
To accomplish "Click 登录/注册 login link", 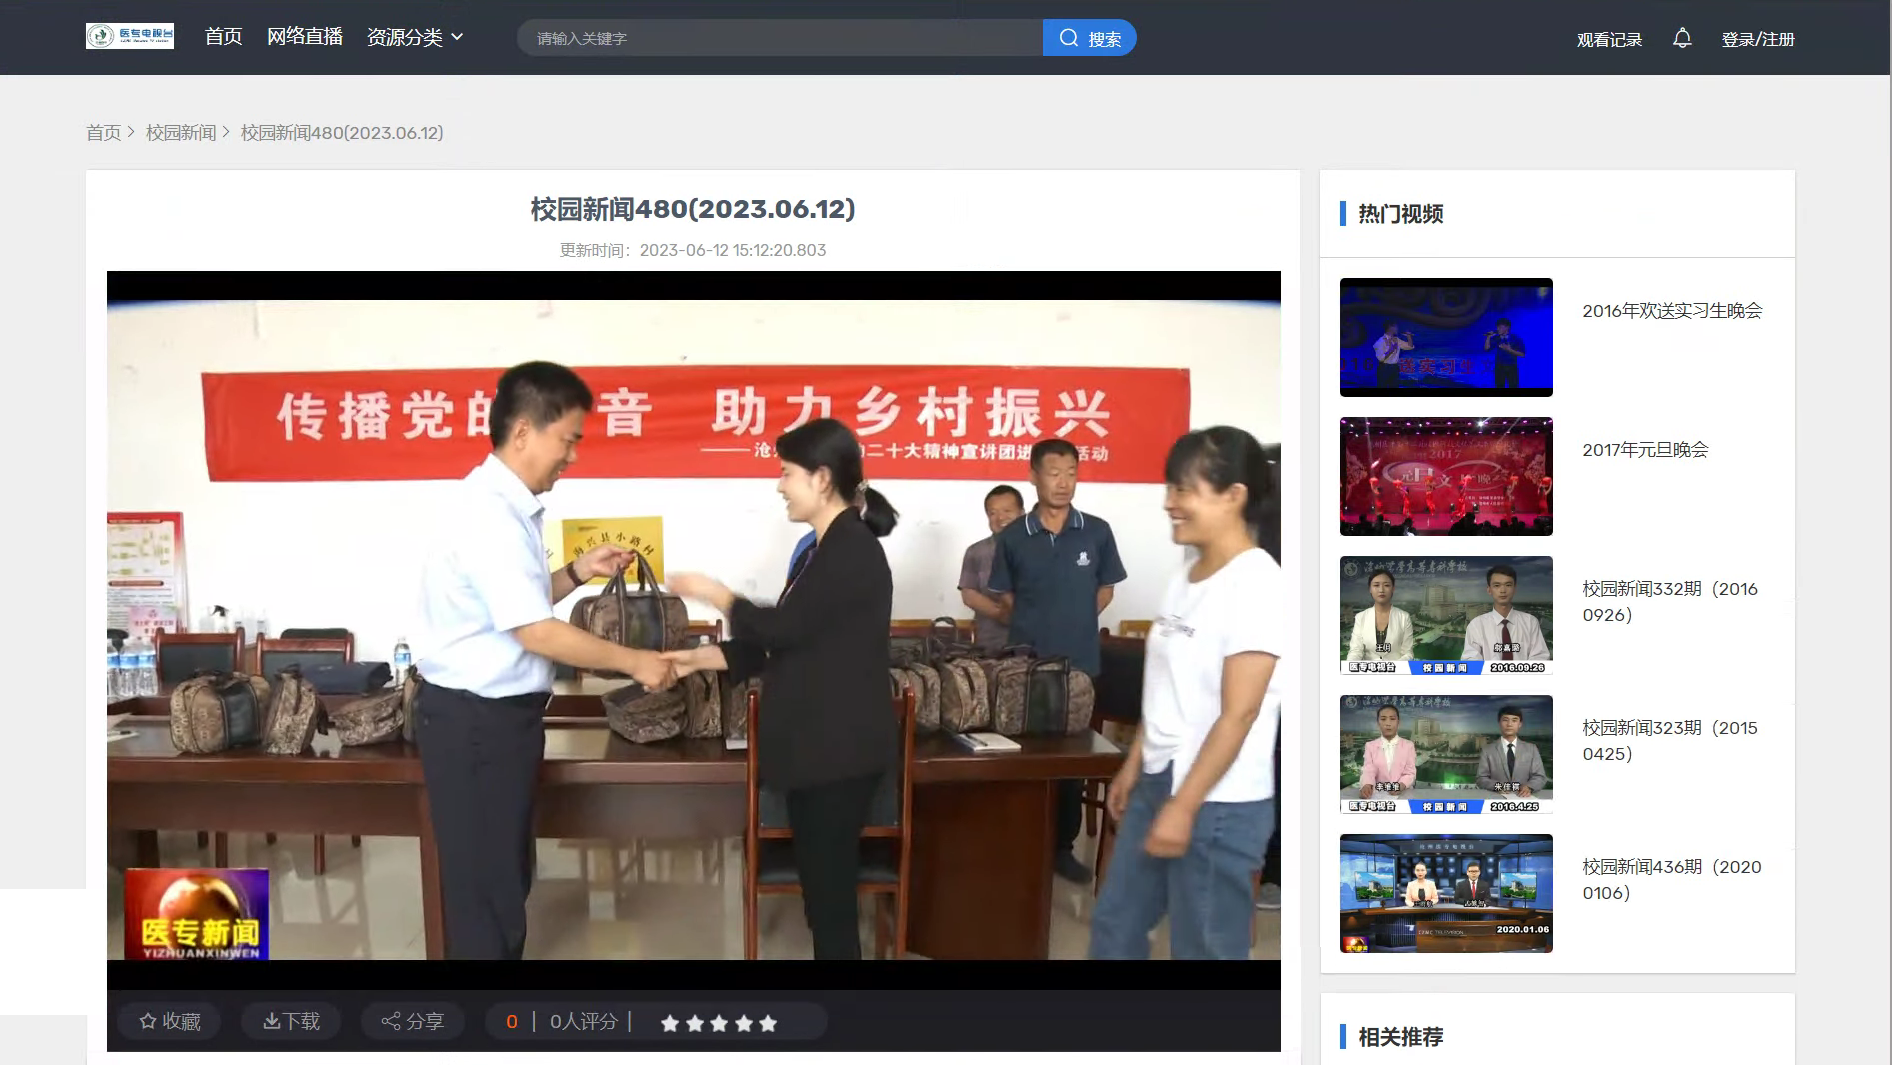I will point(1758,39).
